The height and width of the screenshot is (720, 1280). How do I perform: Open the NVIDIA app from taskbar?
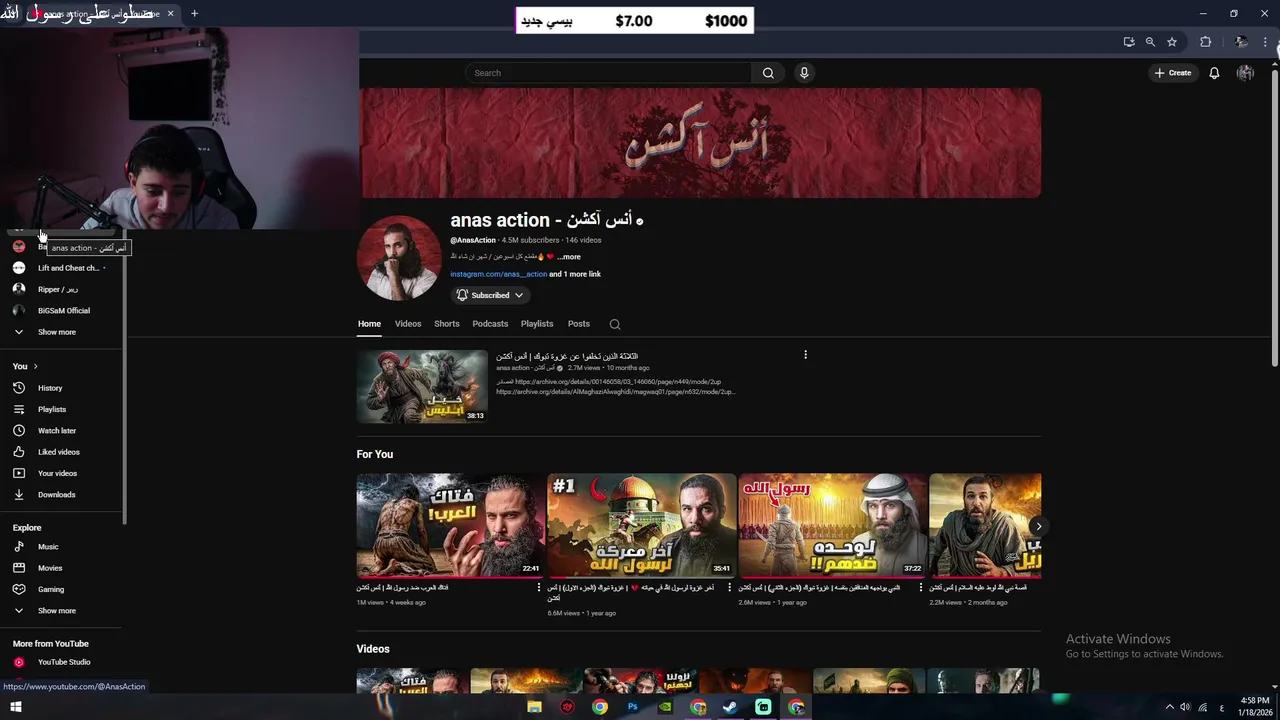tap(664, 707)
